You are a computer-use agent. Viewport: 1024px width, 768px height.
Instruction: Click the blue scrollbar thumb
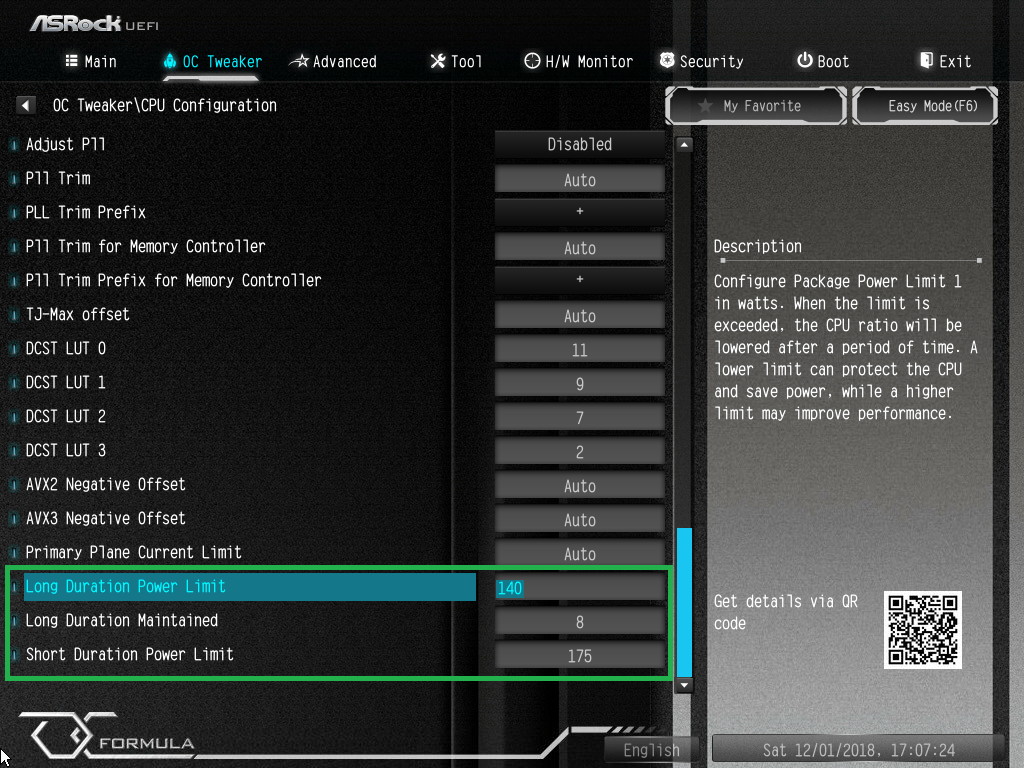(x=684, y=602)
